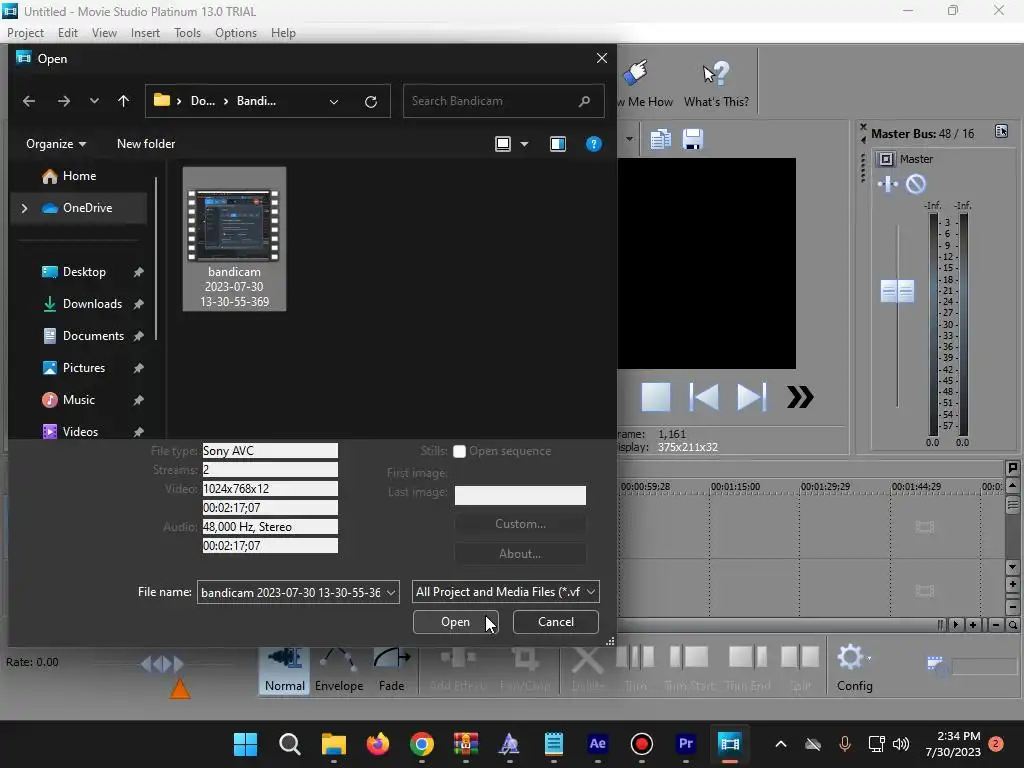Select Home in the navigation pane
Screen dimensions: 1024x768
click(78, 176)
